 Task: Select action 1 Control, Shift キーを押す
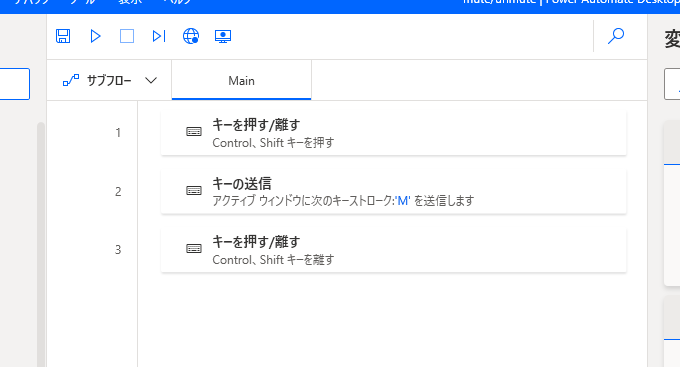click(x=393, y=133)
